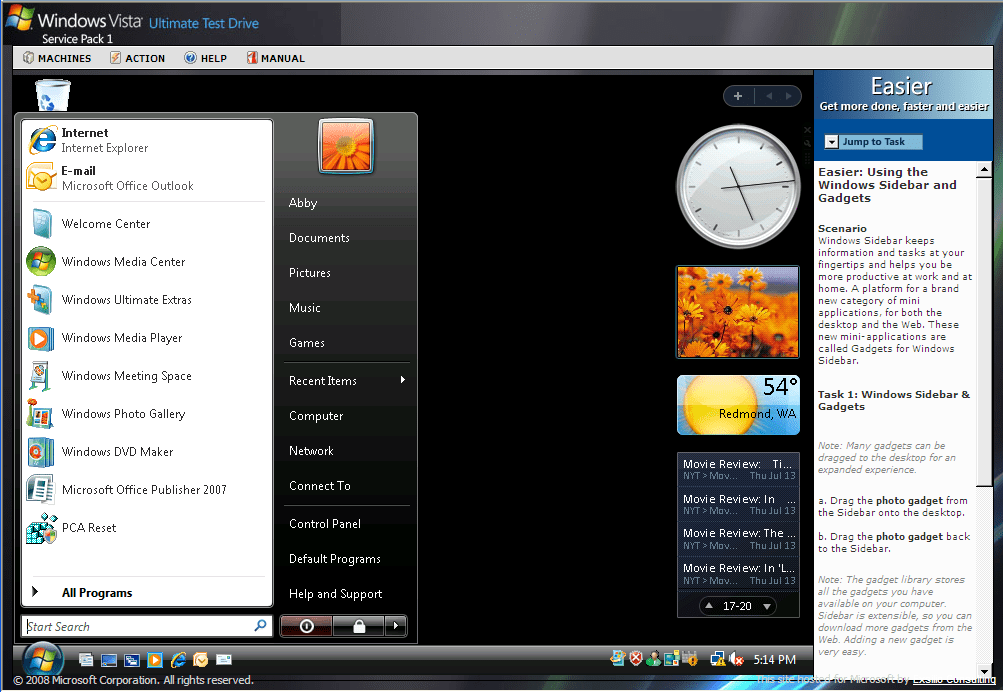The image size is (1003, 692).
Task: Click the red security shield tray icon
Action: [x=635, y=658]
